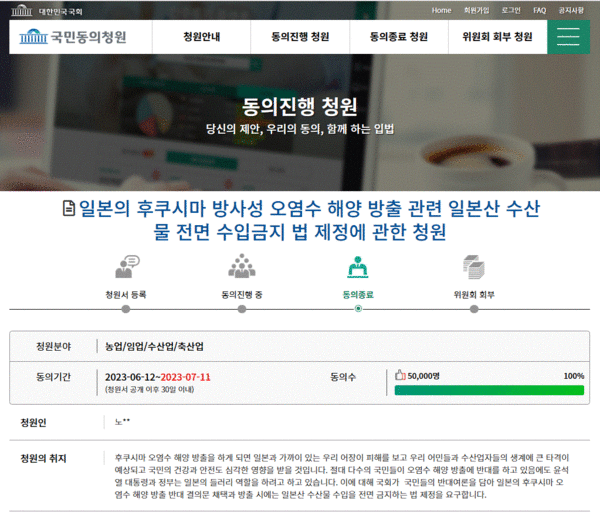Click the 동의진행 청원 banner heading
The width and height of the screenshot is (600, 519).
click(x=300, y=106)
